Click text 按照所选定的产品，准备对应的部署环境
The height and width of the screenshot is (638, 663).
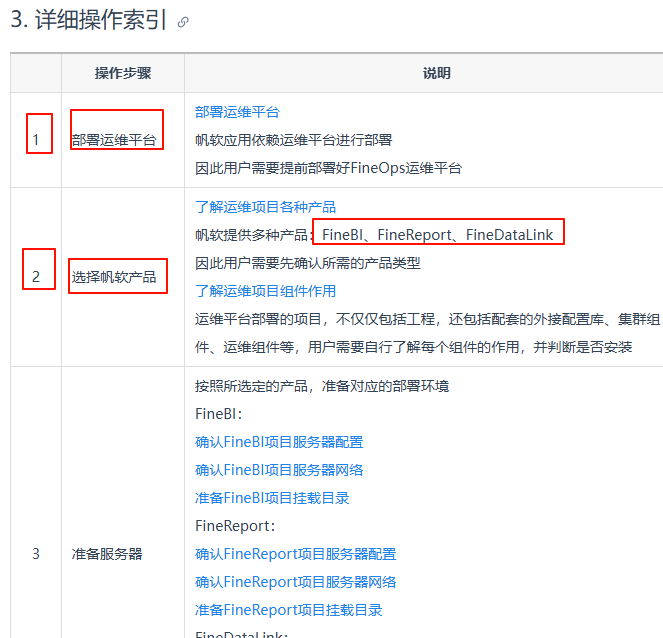click(x=321, y=386)
